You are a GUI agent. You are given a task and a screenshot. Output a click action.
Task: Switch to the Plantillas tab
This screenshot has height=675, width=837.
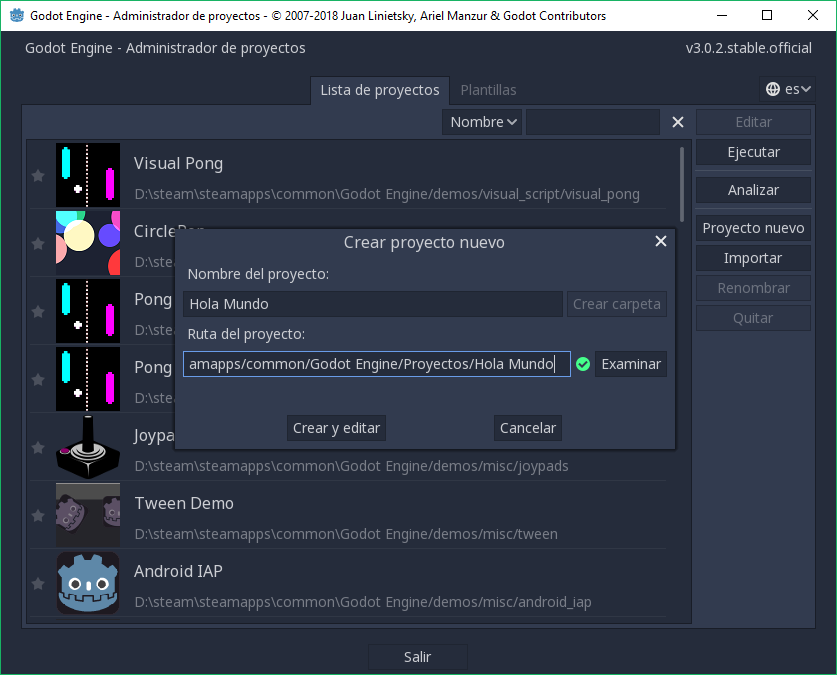(x=488, y=90)
